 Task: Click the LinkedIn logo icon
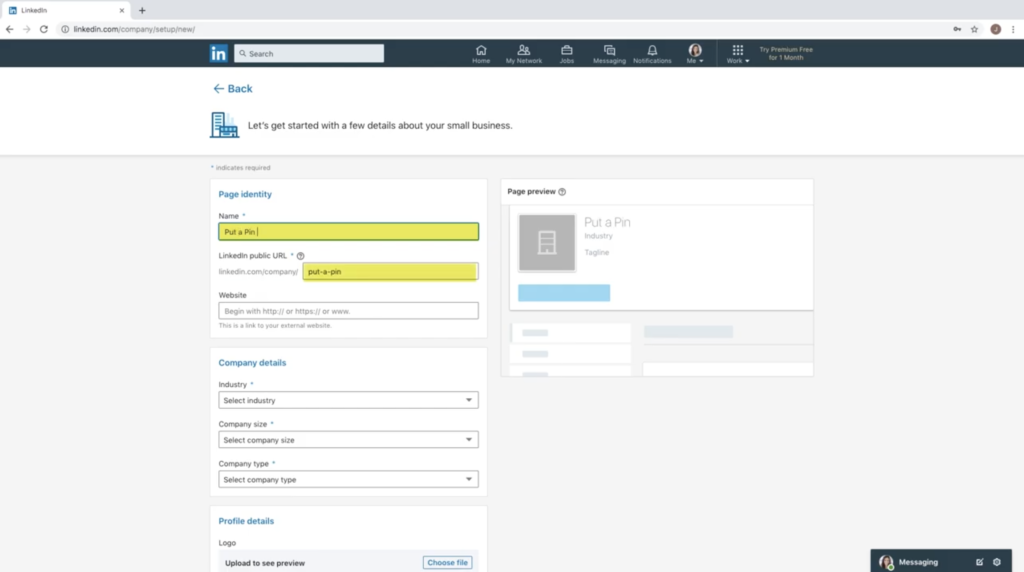218,54
